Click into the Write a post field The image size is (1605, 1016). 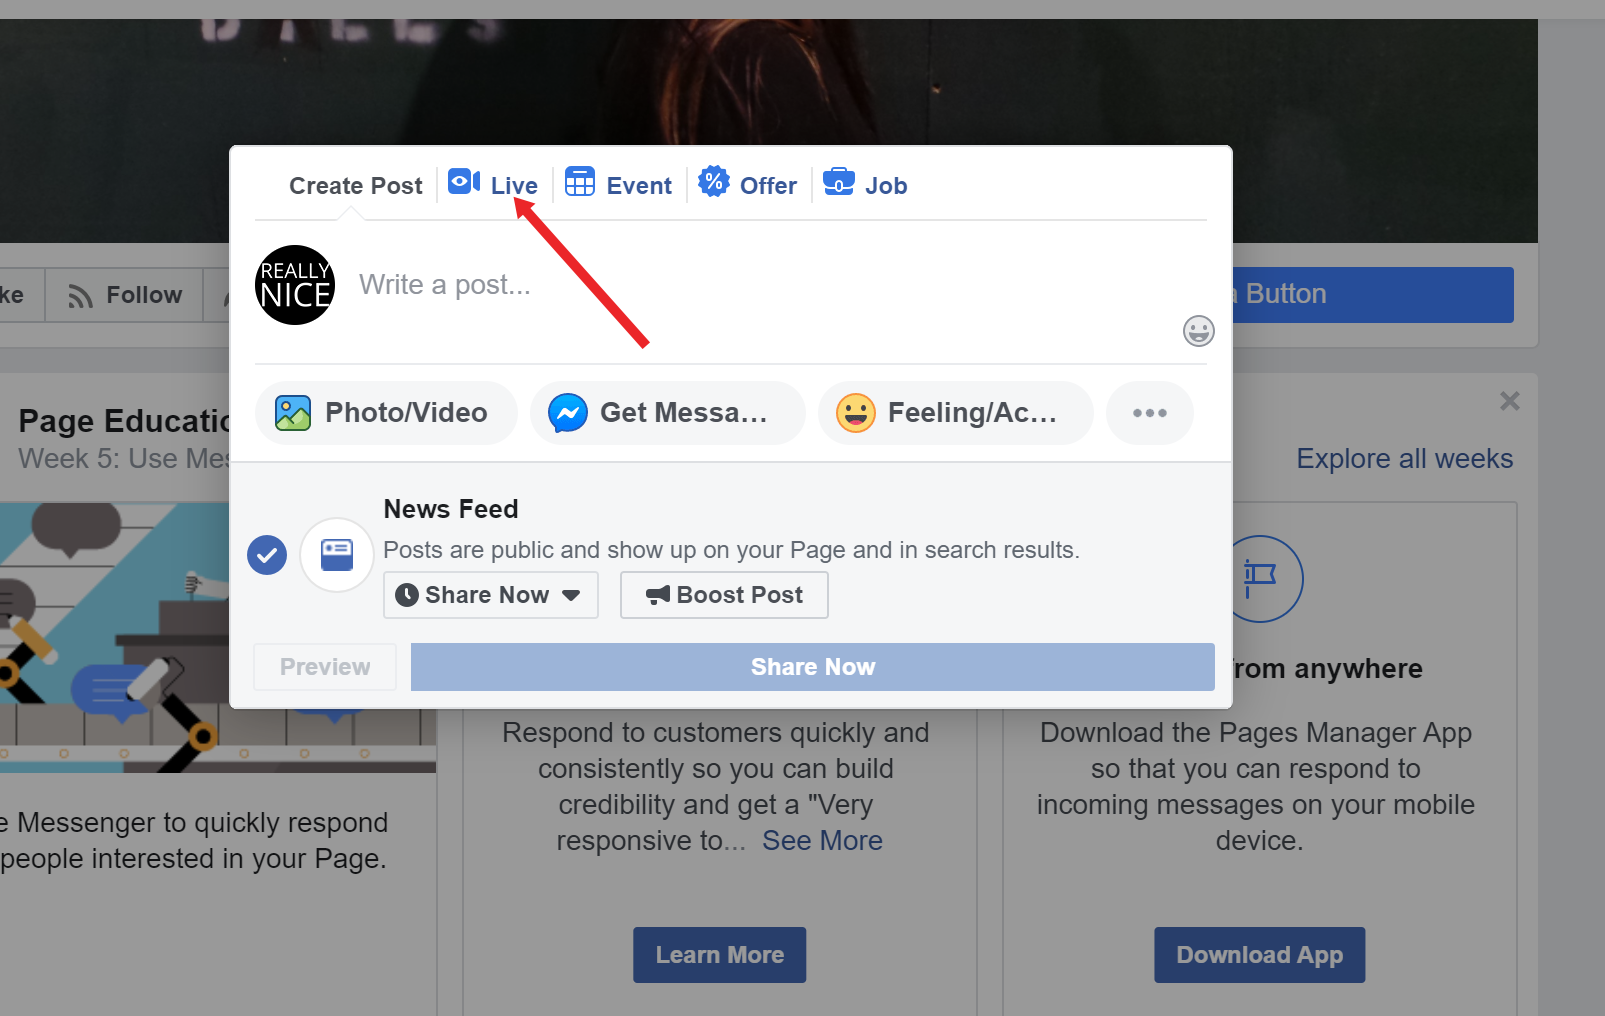[700, 286]
